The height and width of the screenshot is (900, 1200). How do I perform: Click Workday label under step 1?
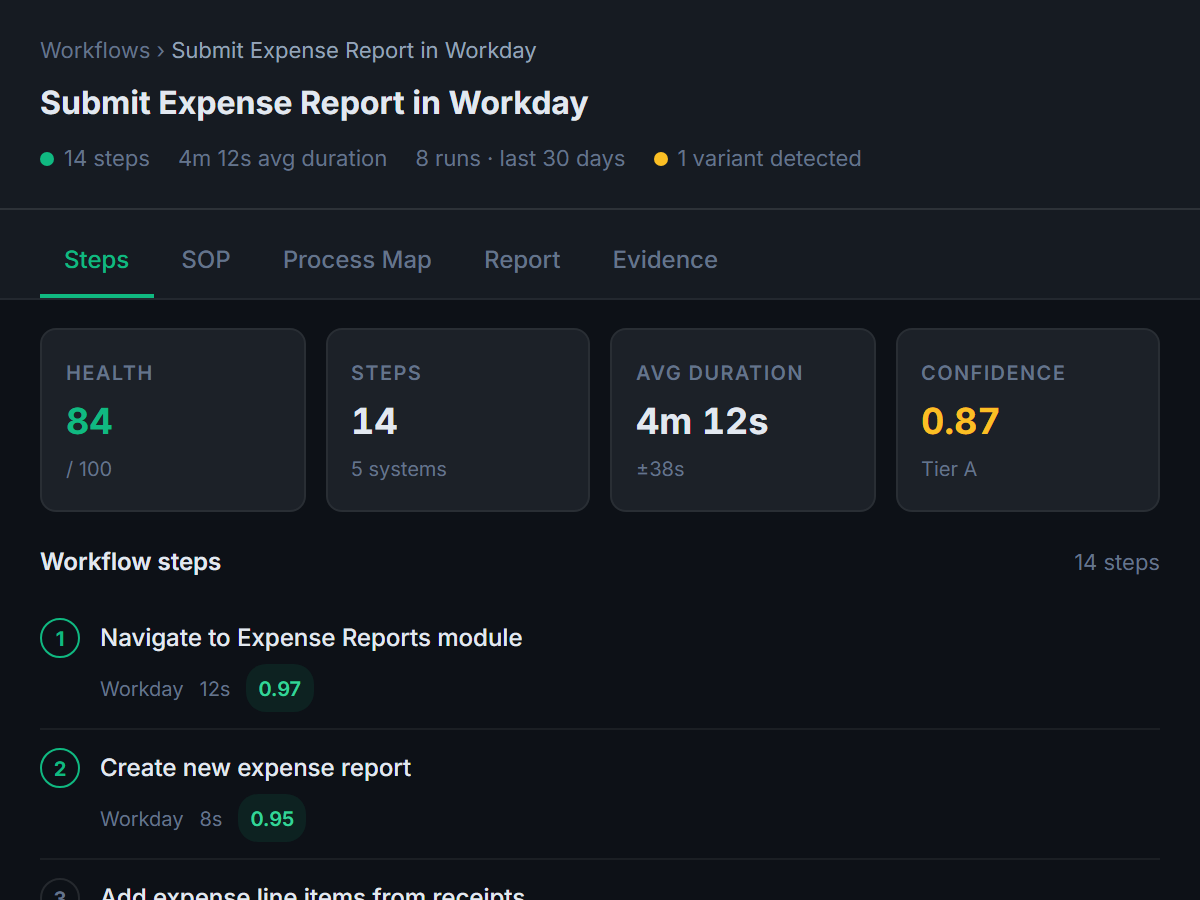click(142, 689)
